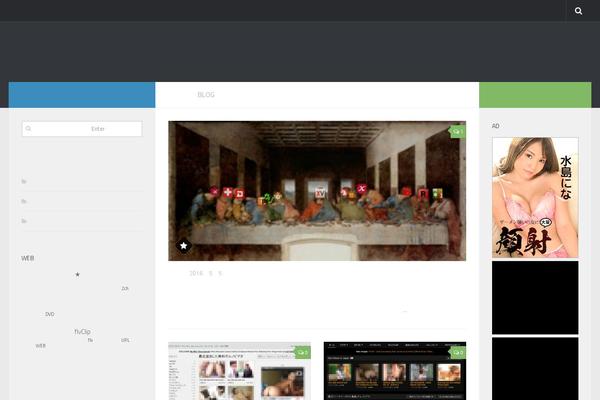
Task: Open the second folder category icon
Action: 24,201
